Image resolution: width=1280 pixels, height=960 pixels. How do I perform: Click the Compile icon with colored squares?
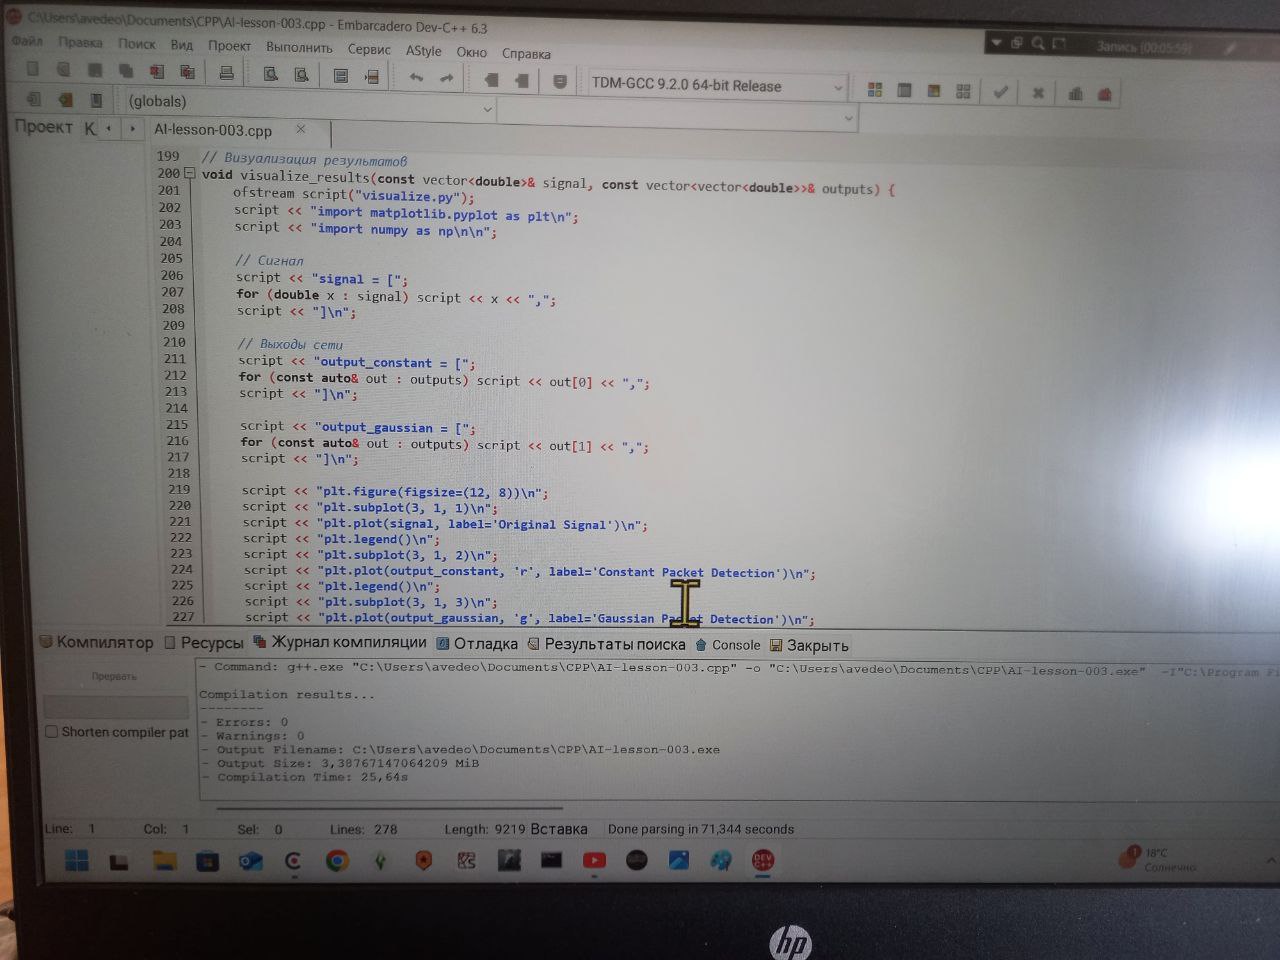tap(875, 91)
